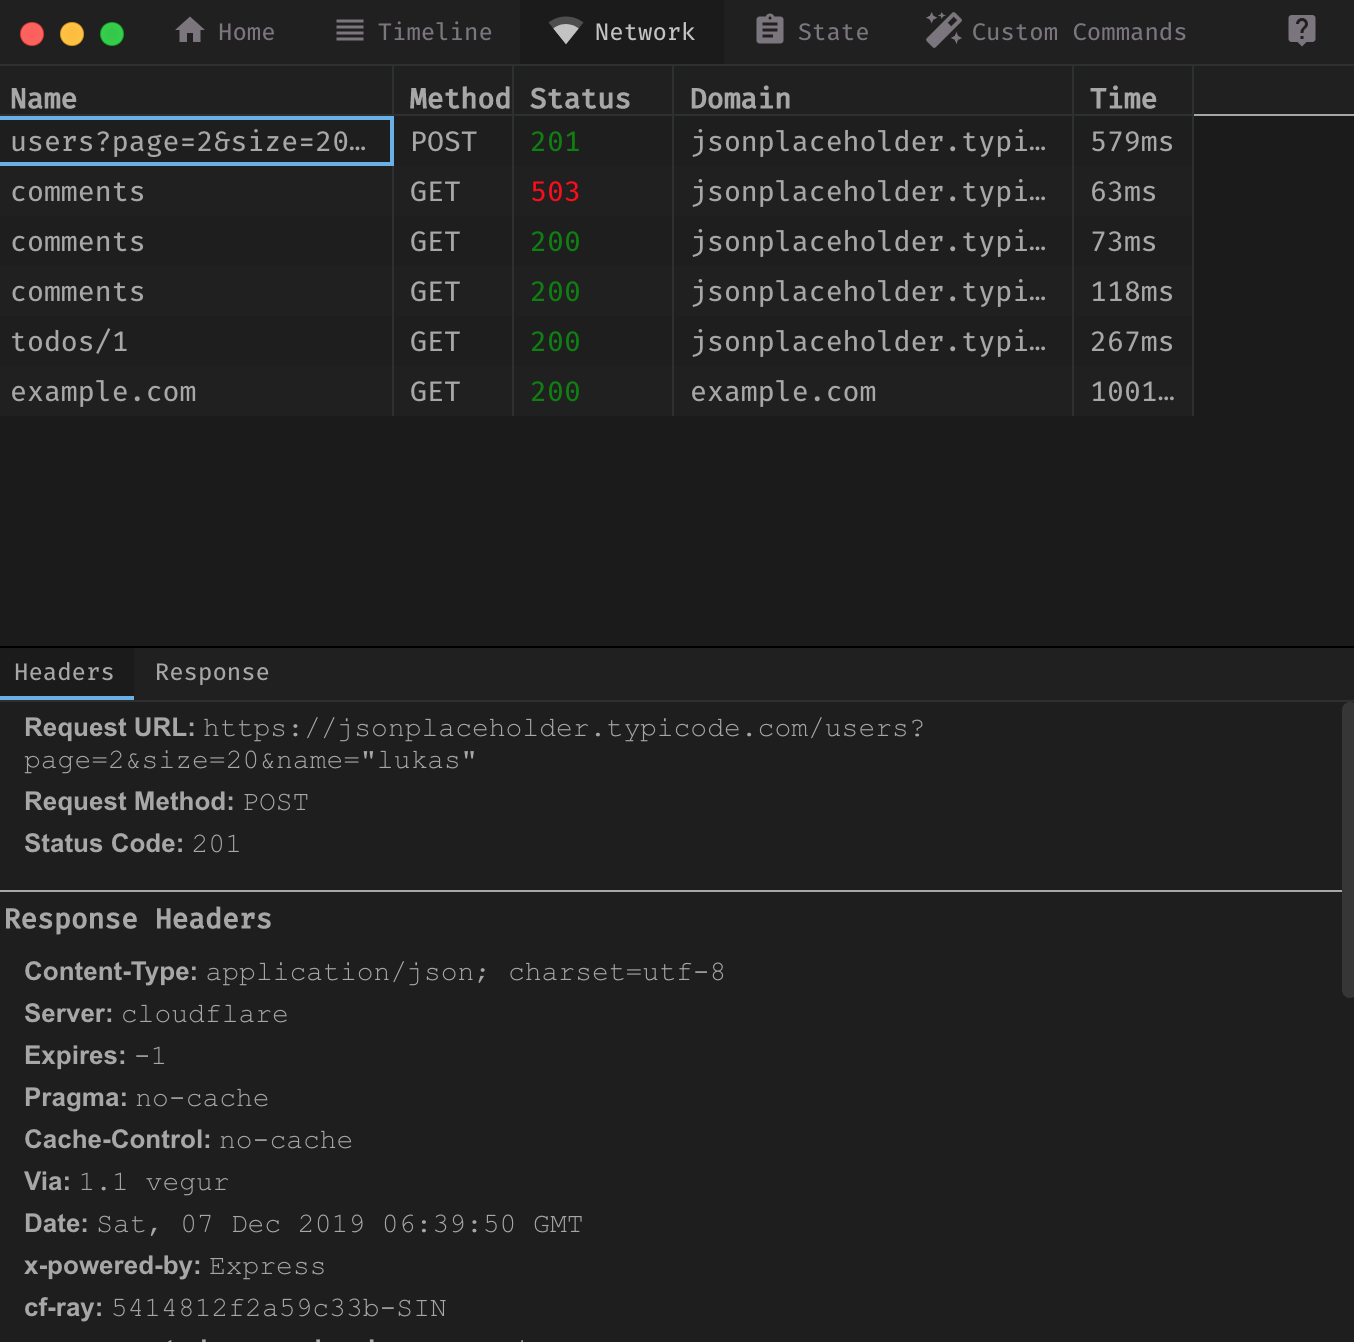The height and width of the screenshot is (1342, 1354).
Task: Switch to the Timeline tab label
Action: [x=435, y=32]
